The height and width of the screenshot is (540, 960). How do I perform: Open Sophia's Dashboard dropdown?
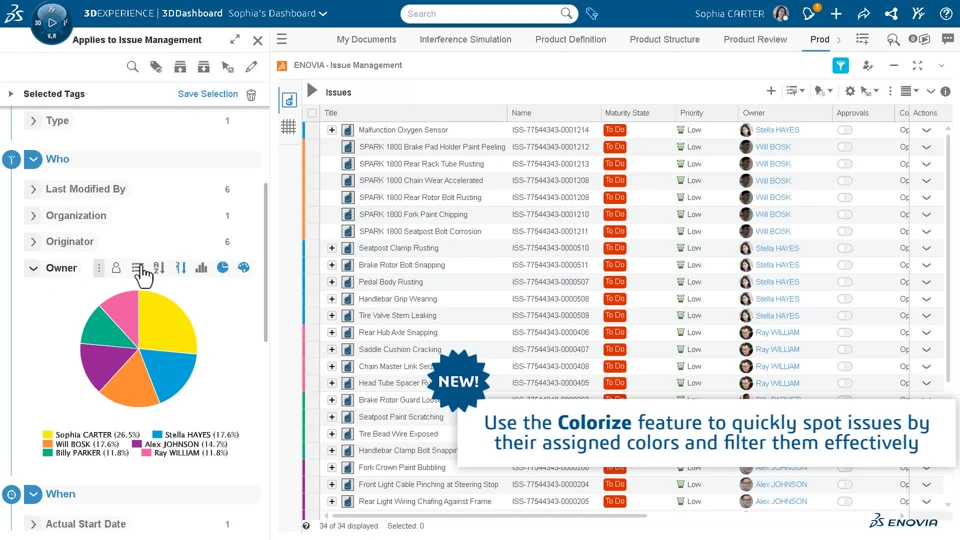(278, 13)
